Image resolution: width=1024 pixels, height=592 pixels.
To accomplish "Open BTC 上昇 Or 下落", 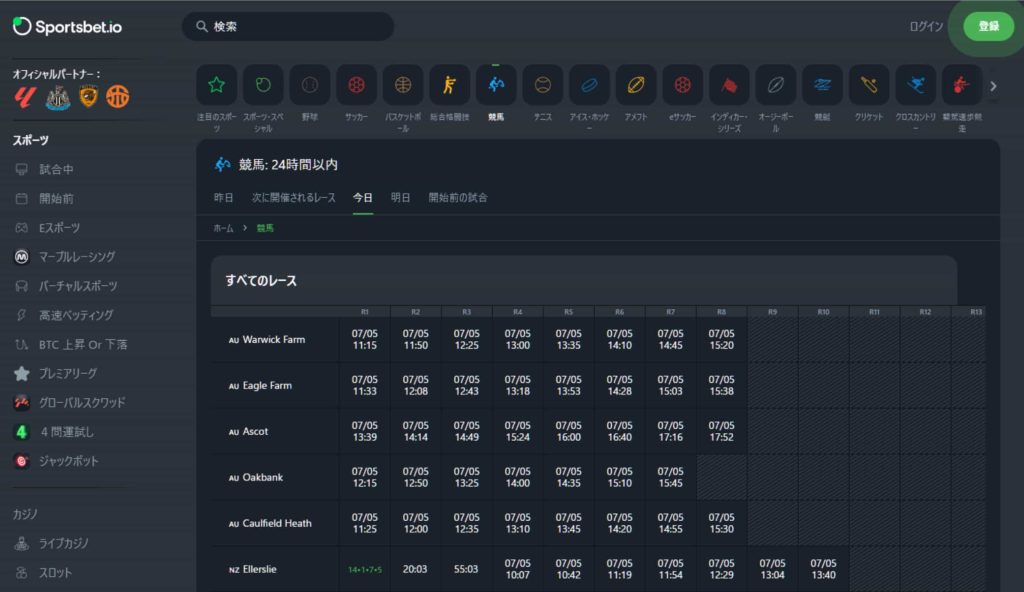I will [x=83, y=344].
